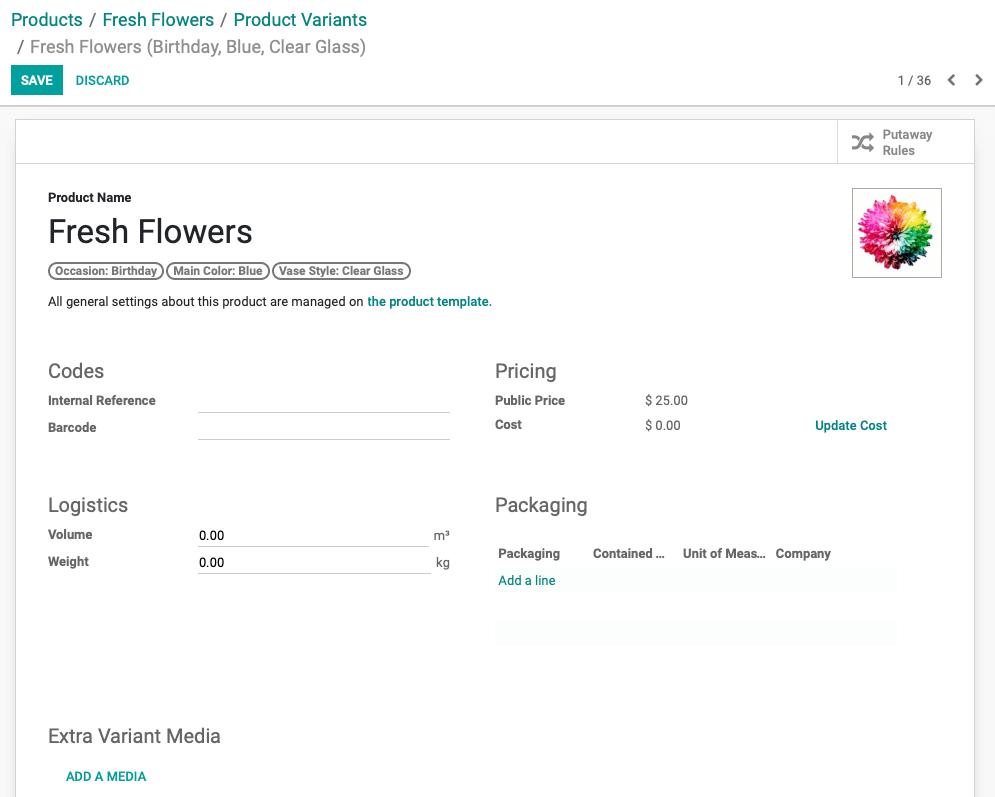
Task: Select the Occasion: Birthday attribute tag
Action: pyautogui.click(x=106, y=271)
